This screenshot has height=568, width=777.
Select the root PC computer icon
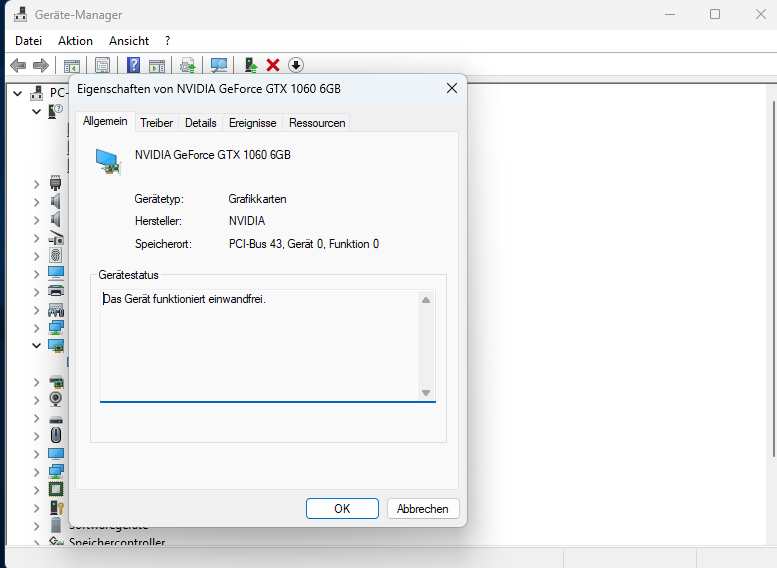pos(36,93)
